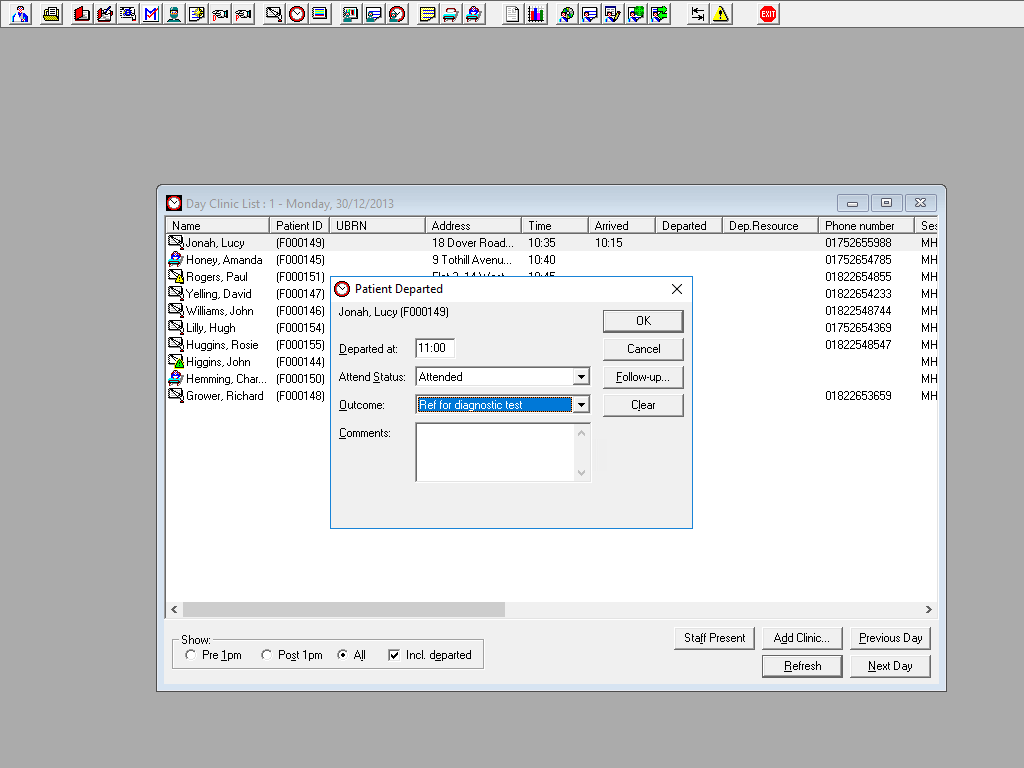Click the person with CD disc icon
1024x768 pixels.
pos(566,14)
